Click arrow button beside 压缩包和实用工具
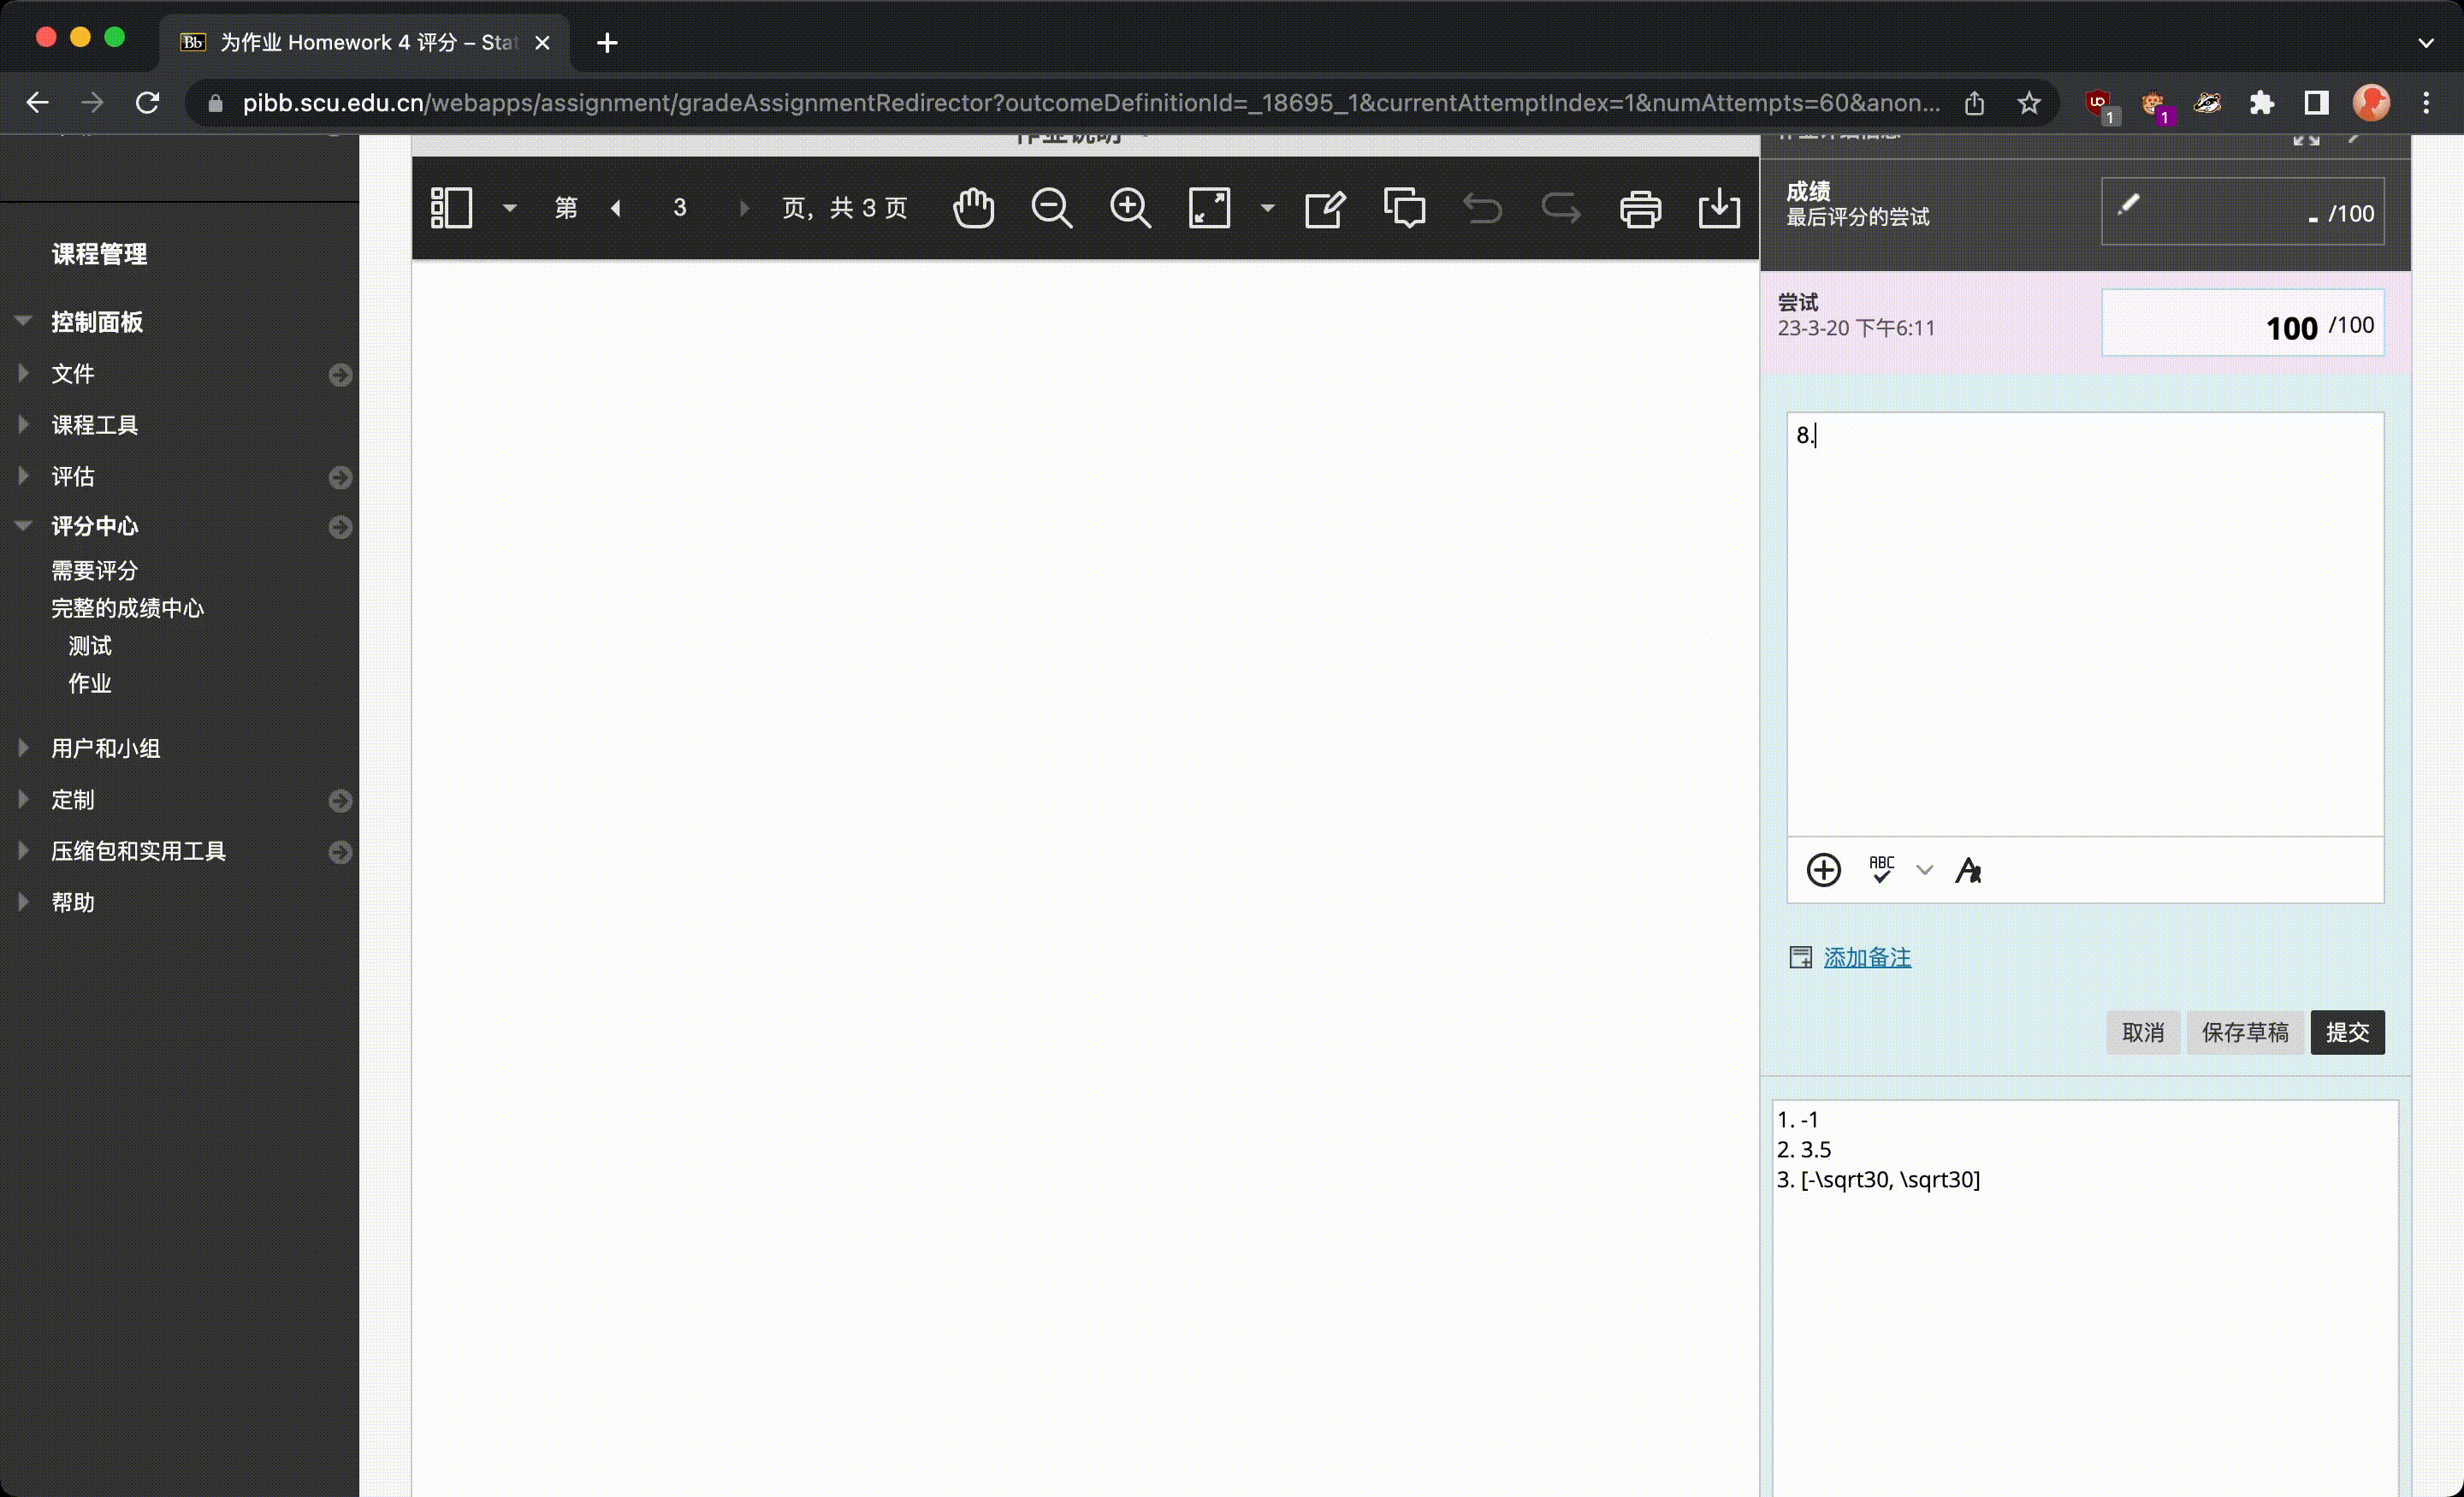Viewport: 2464px width, 1497px height. [x=340, y=852]
